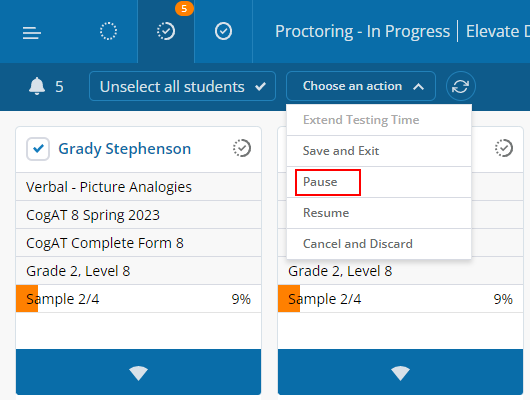Click the circular refresh button

click(460, 86)
